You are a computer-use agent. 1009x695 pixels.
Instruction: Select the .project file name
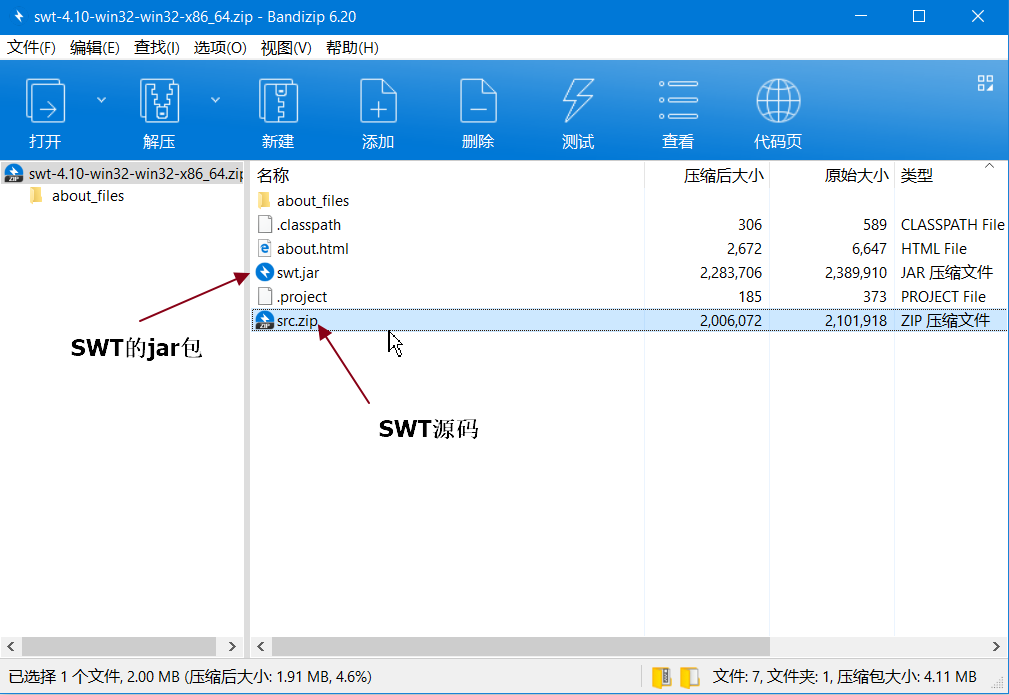coord(302,297)
